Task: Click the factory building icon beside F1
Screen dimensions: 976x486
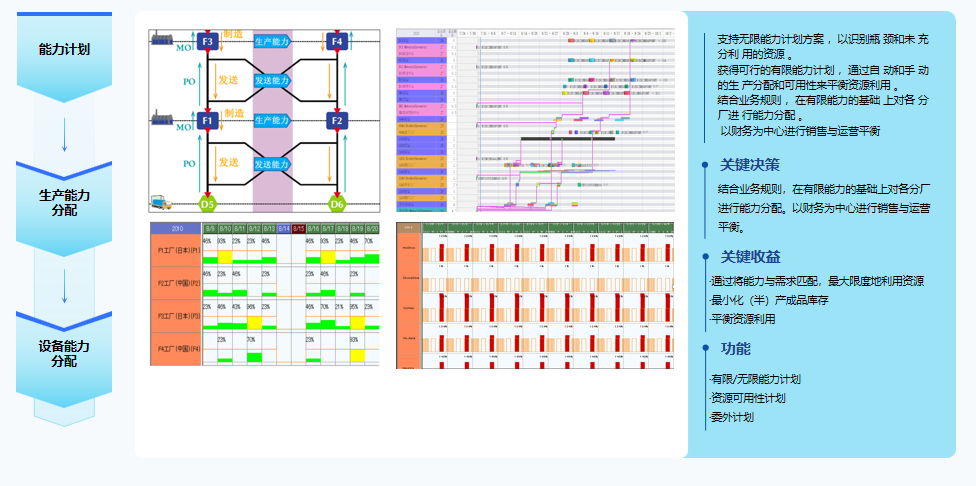Action: [x=163, y=119]
